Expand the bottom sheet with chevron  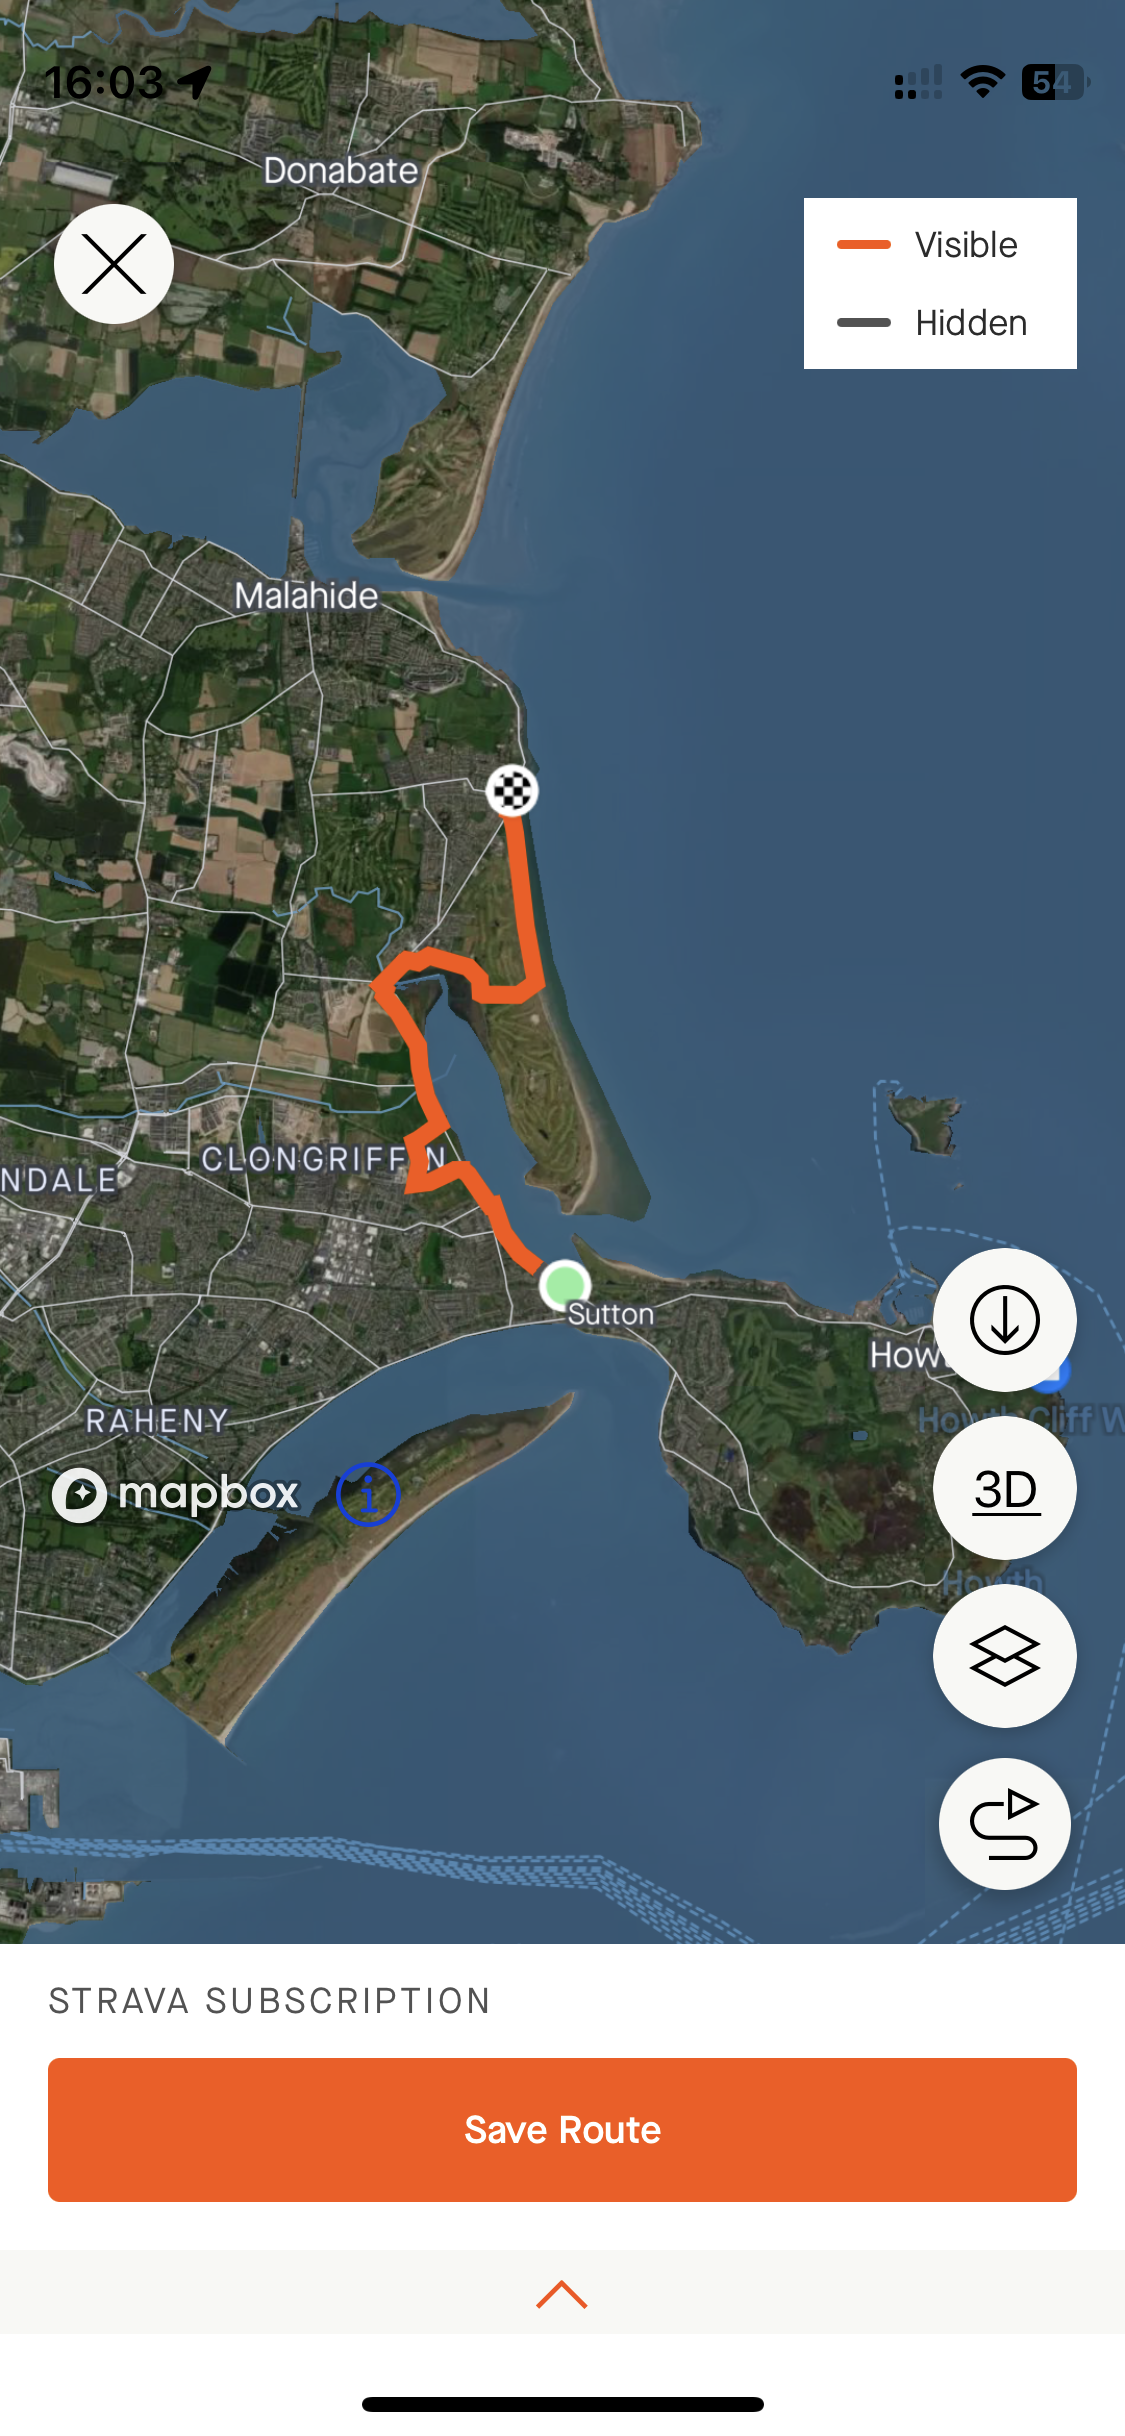[x=562, y=2294]
